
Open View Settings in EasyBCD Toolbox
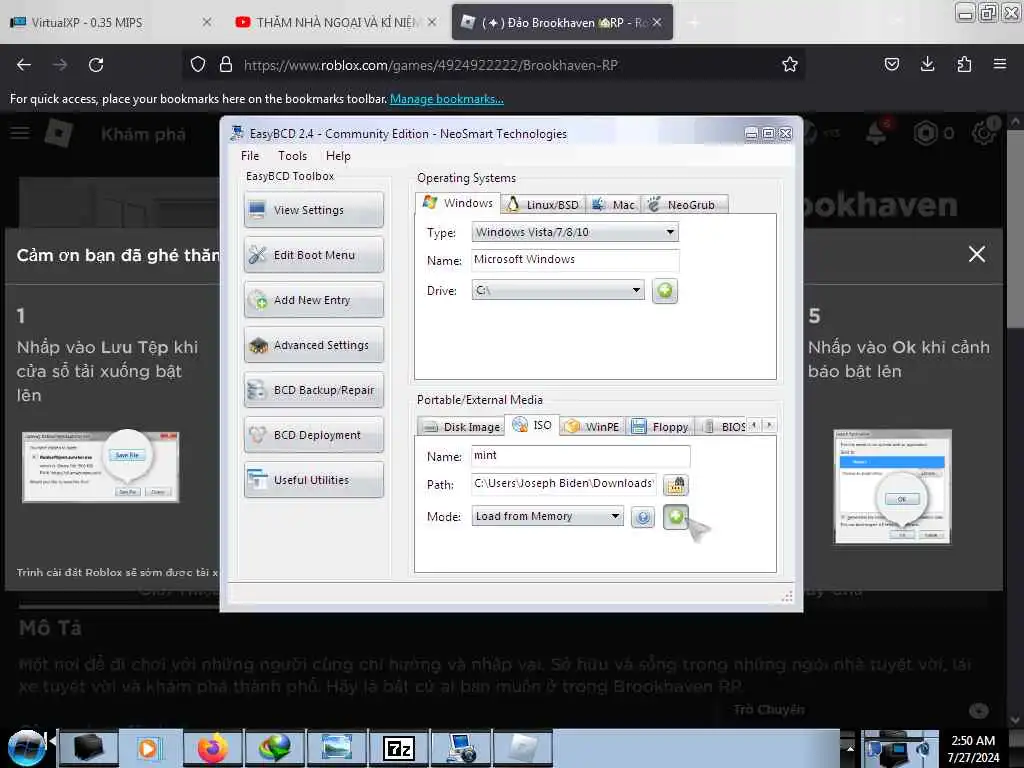click(313, 210)
